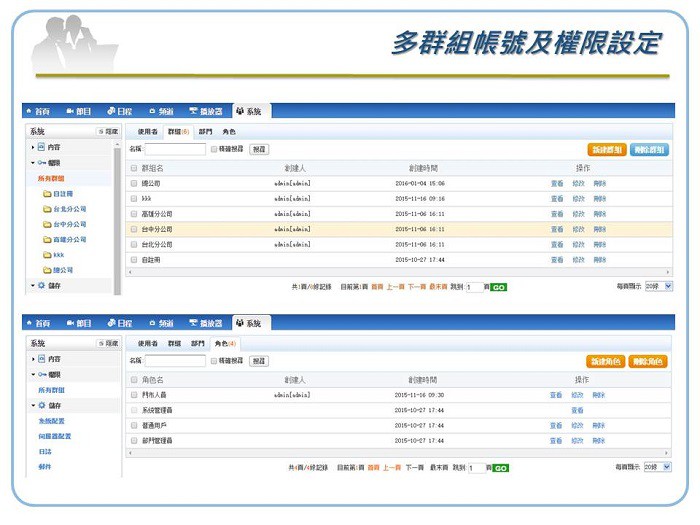Select the 台北分公司 folder icon
The height and width of the screenshot is (525, 700).
(47, 209)
